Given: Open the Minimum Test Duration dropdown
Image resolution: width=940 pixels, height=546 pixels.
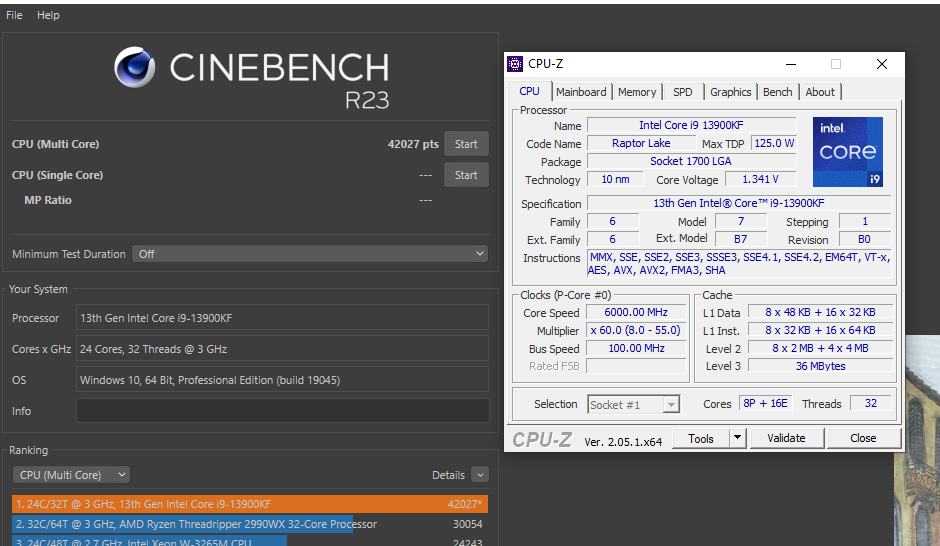Looking at the screenshot, I should click(310, 254).
